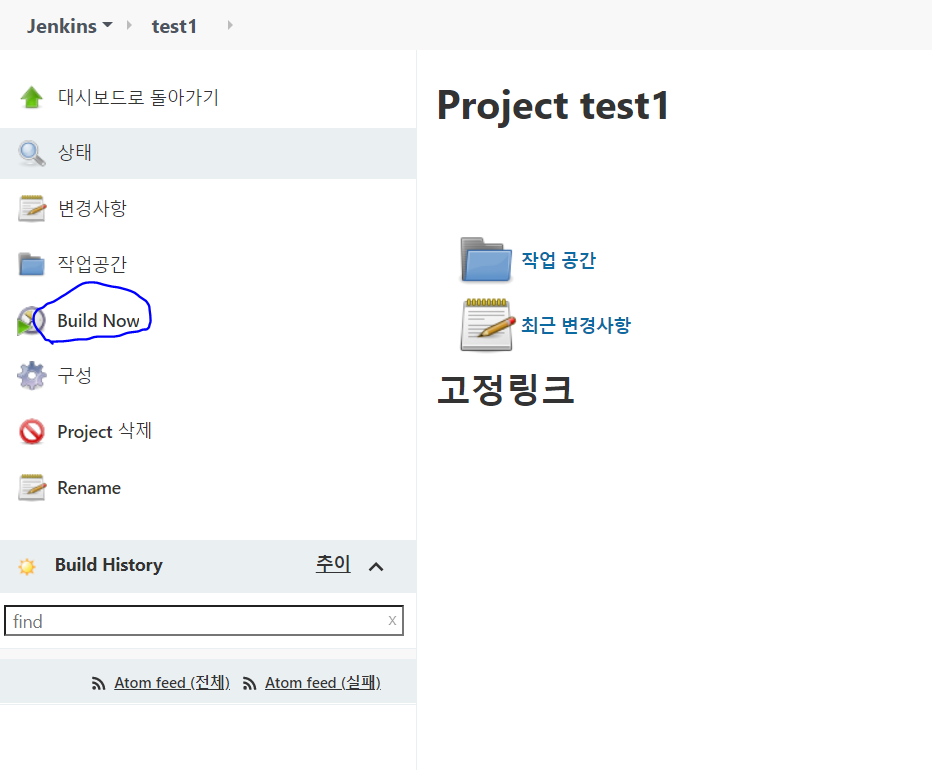The height and width of the screenshot is (770, 932).
Task: Start a build with Build Now
Action: (99, 320)
